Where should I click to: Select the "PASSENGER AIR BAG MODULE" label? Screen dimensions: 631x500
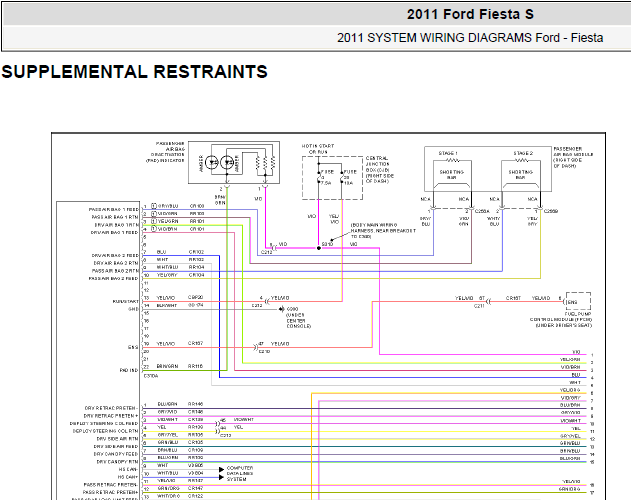573,157
